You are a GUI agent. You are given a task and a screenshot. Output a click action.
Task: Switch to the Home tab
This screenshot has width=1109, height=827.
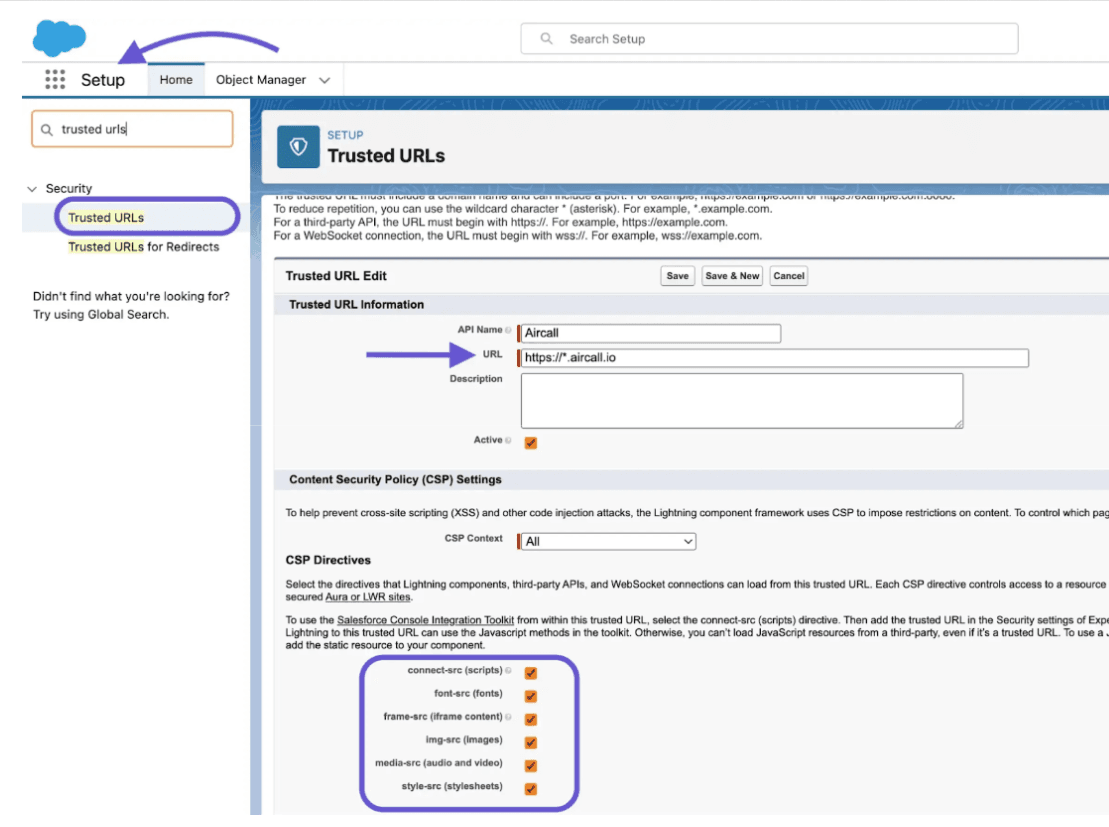[x=176, y=79]
